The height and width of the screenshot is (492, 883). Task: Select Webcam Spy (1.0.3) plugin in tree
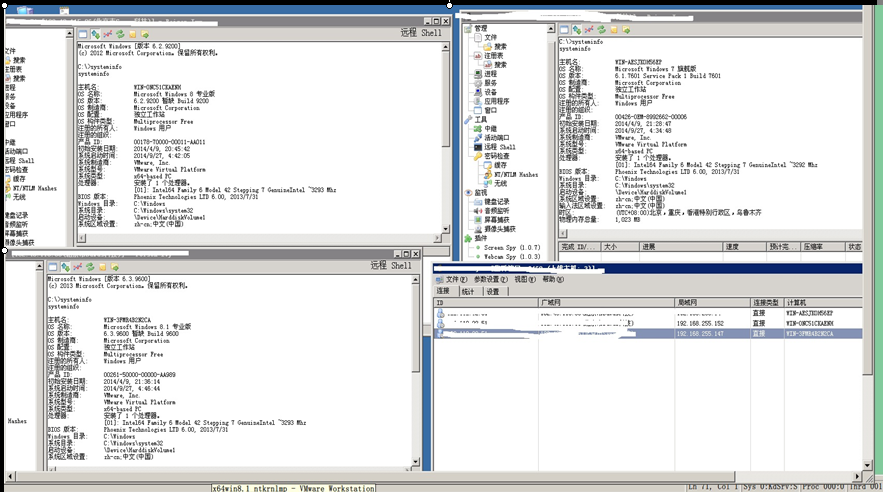(512, 257)
